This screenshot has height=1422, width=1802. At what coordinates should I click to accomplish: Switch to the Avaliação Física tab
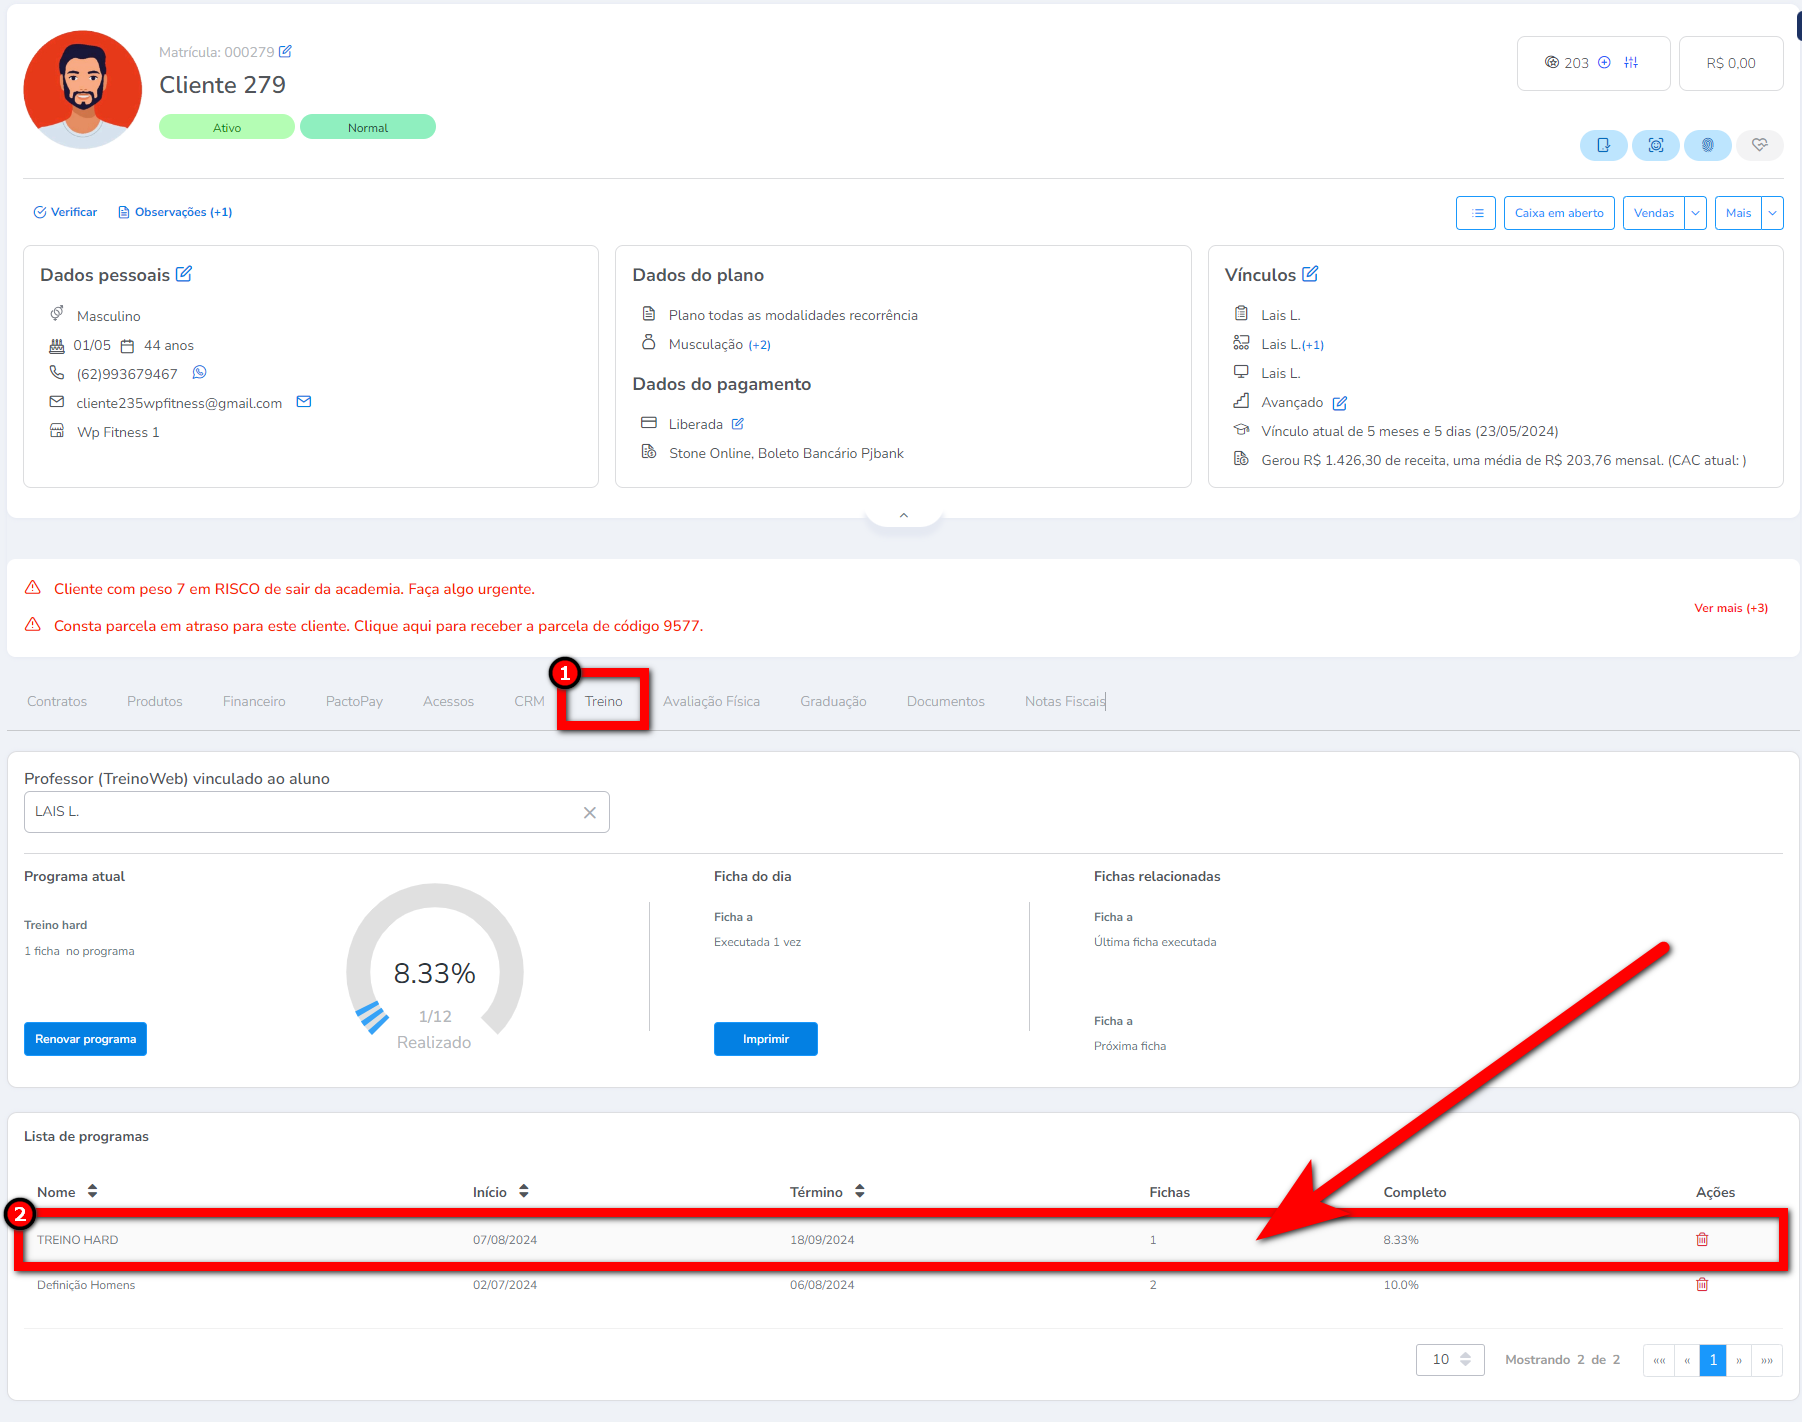(x=711, y=701)
